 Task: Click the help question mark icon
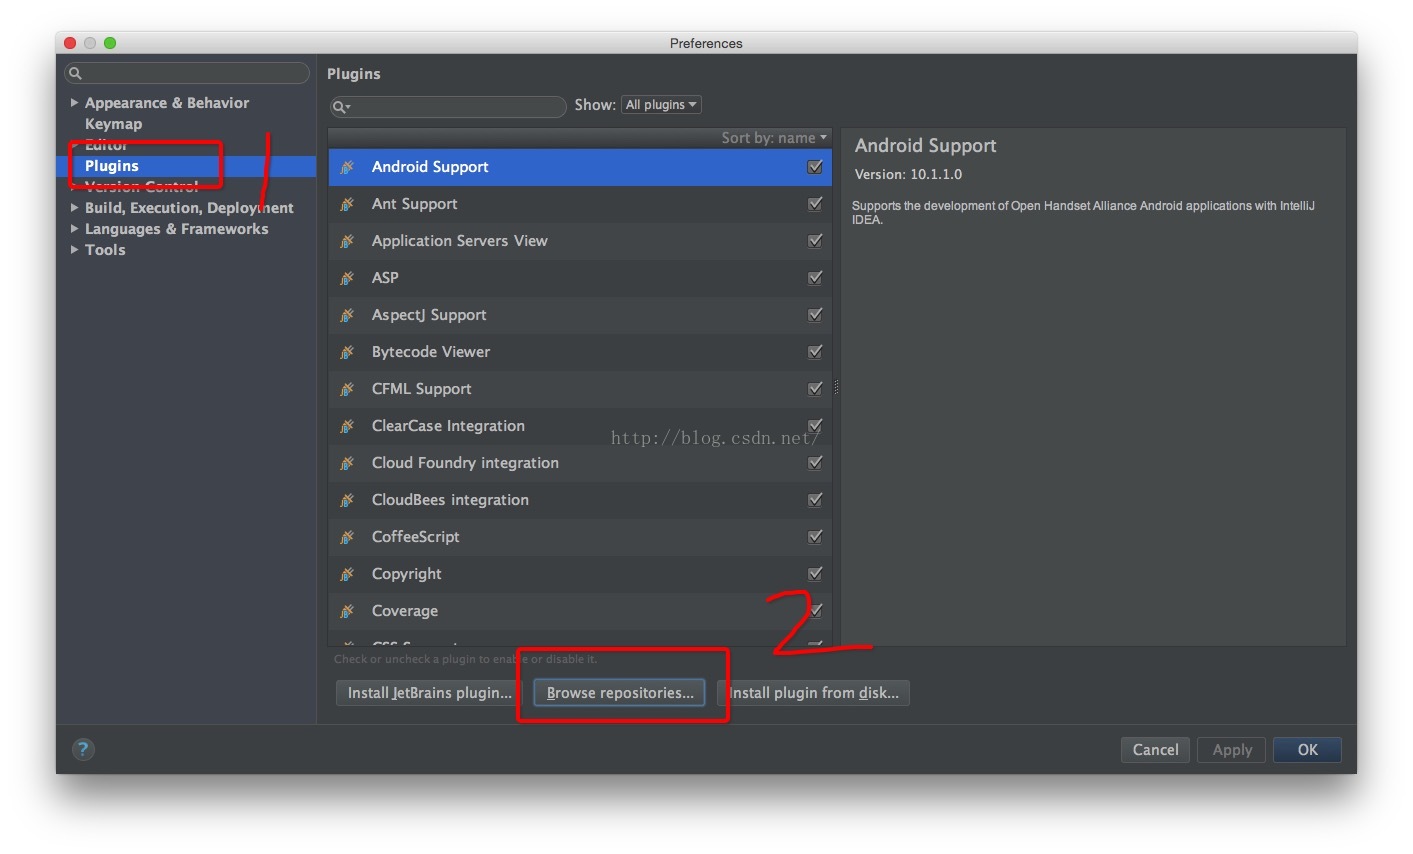(83, 749)
